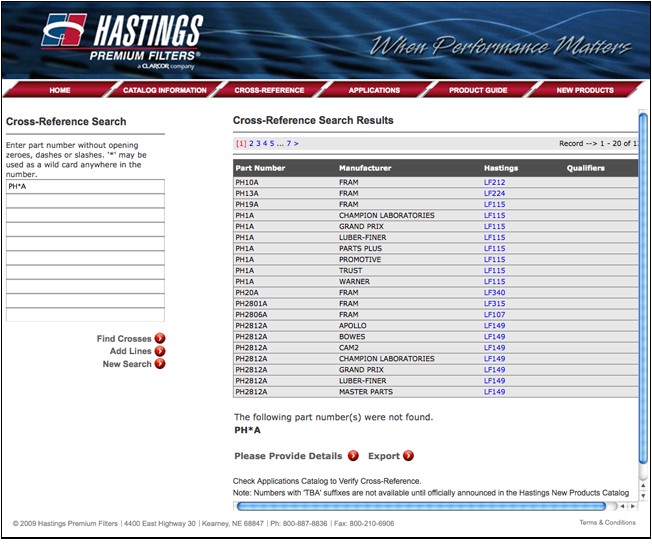
Task: Click the Hastings Premium Filters logo
Action: (123, 40)
